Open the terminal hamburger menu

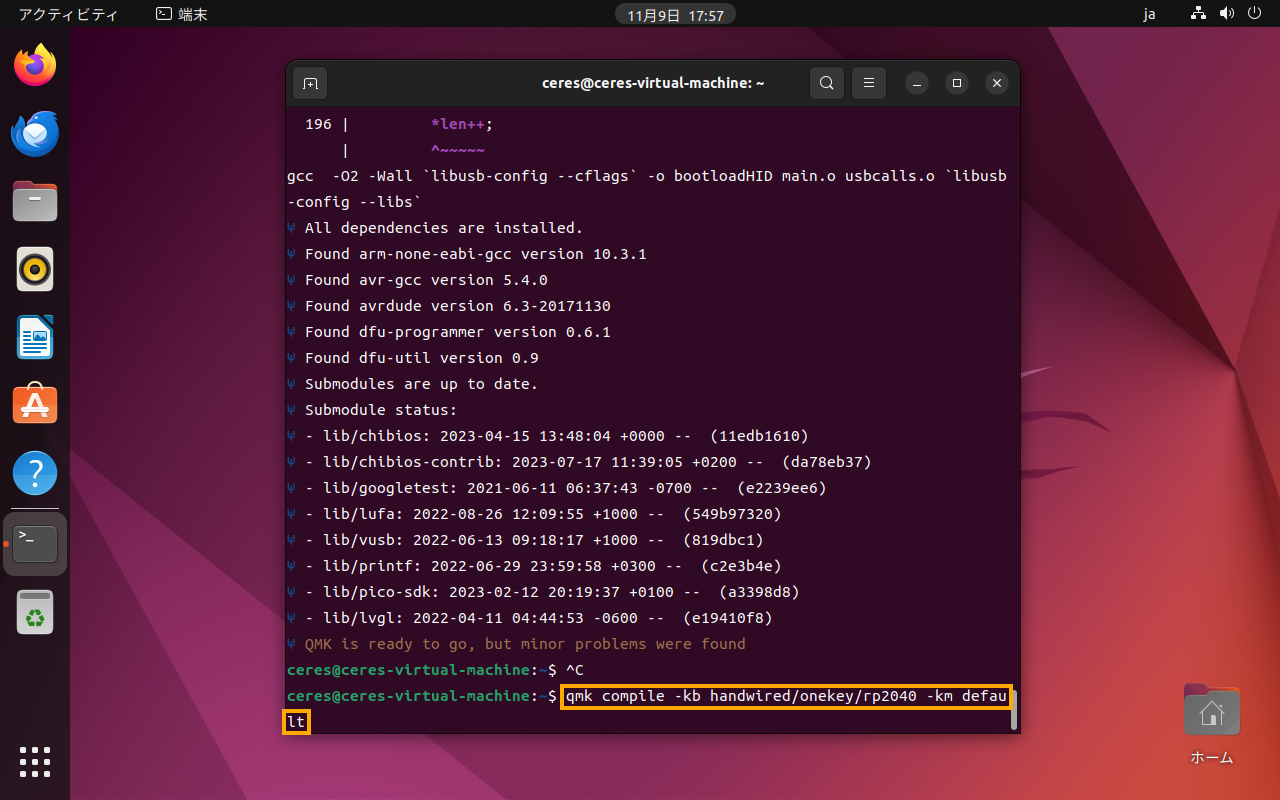[869, 83]
